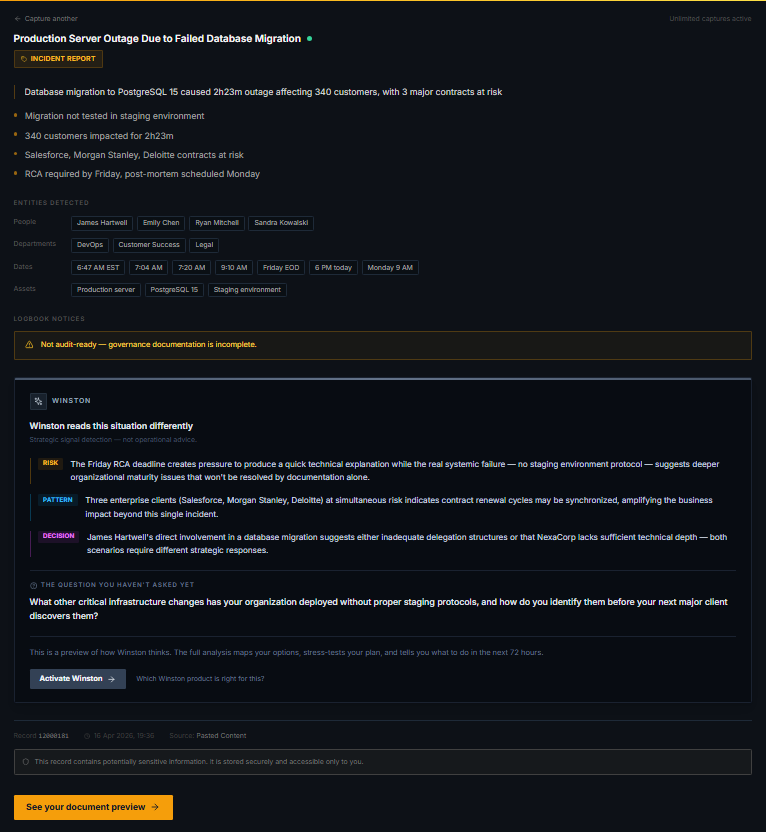Click the tag icon in Incident Report badge
Viewport: 766px width, 832px height.
(24, 59)
